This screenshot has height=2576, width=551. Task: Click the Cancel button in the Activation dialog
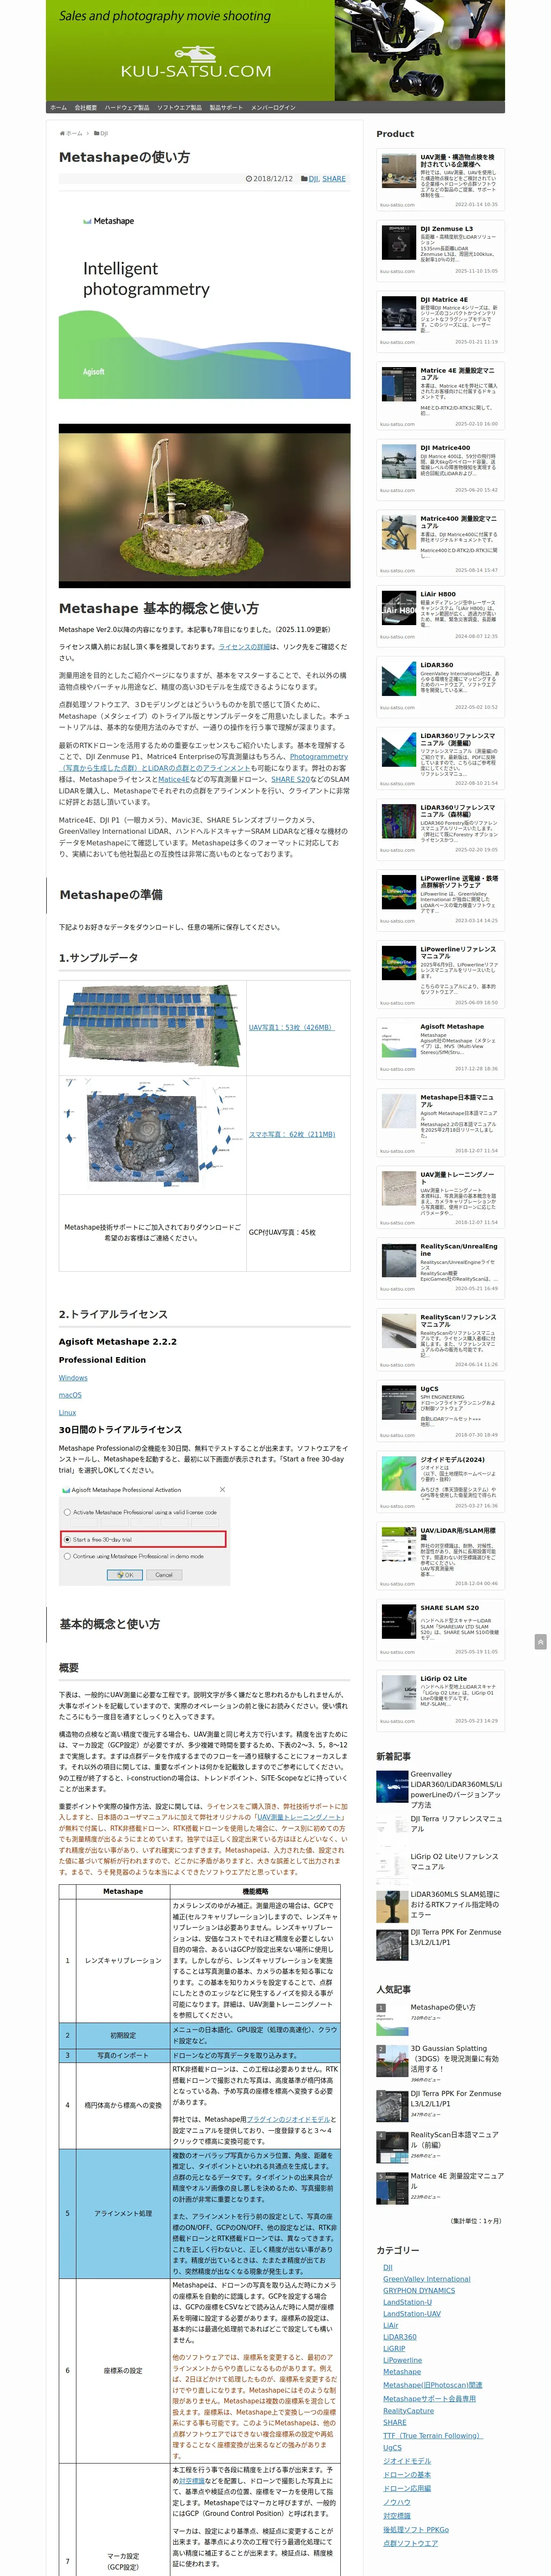[x=164, y=1575]
